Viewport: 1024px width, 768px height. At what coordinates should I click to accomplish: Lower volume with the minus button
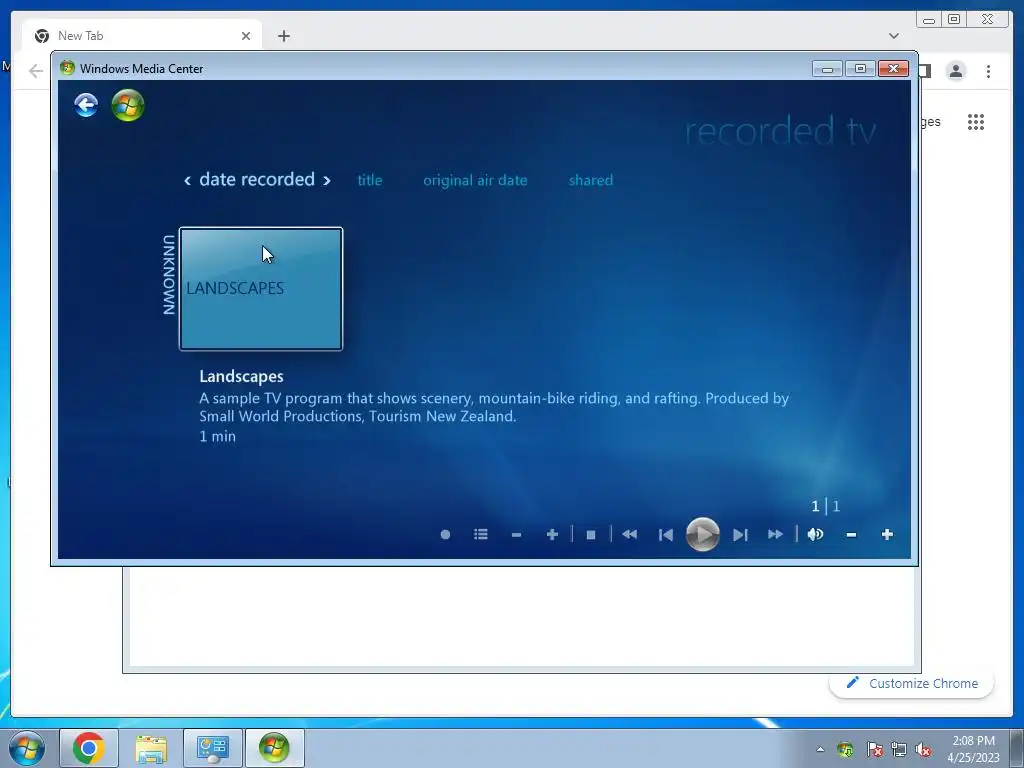click(x=851, y=535)
